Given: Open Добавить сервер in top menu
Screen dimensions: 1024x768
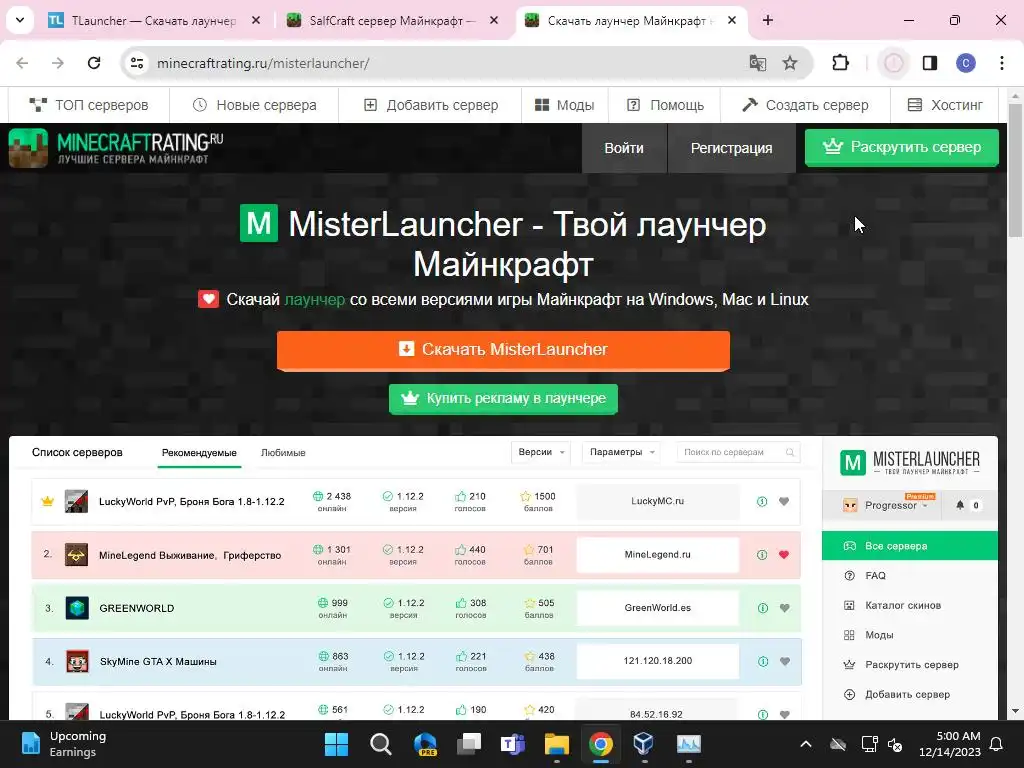Looking at the screenshot, I should (430, 105).
